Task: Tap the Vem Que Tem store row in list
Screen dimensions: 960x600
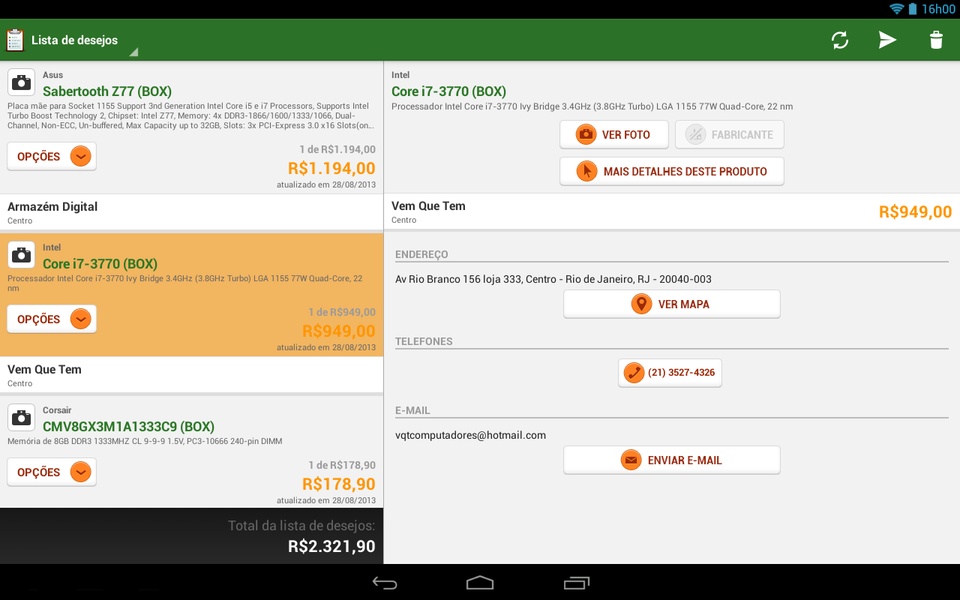Action: pos(192,375)
